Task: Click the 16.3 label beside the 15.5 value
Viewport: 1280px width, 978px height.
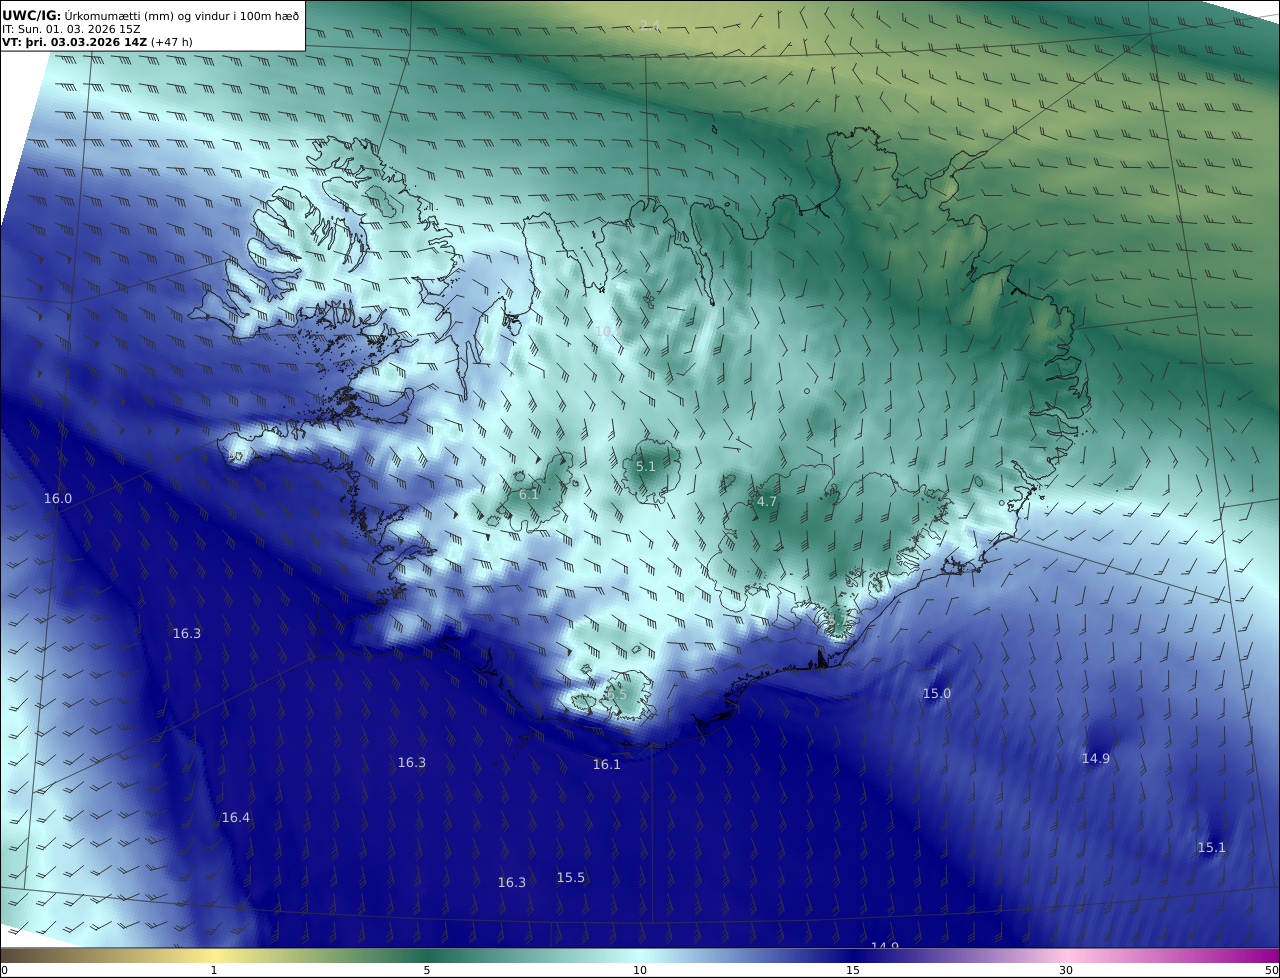Action: [x=512, y=882]
